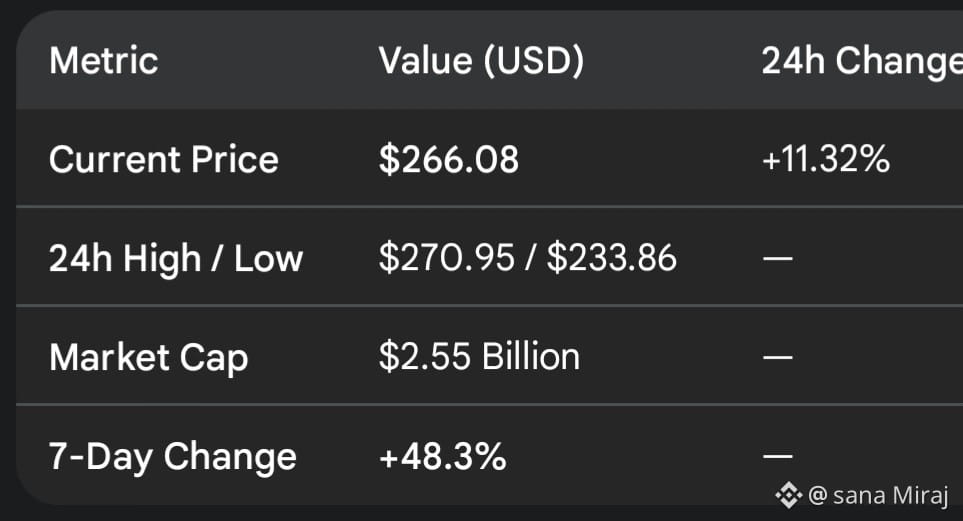The height and width of the screenshot is (521, 963).
Task: Click the dash in Market Cap row
Action: click(778, 356)
